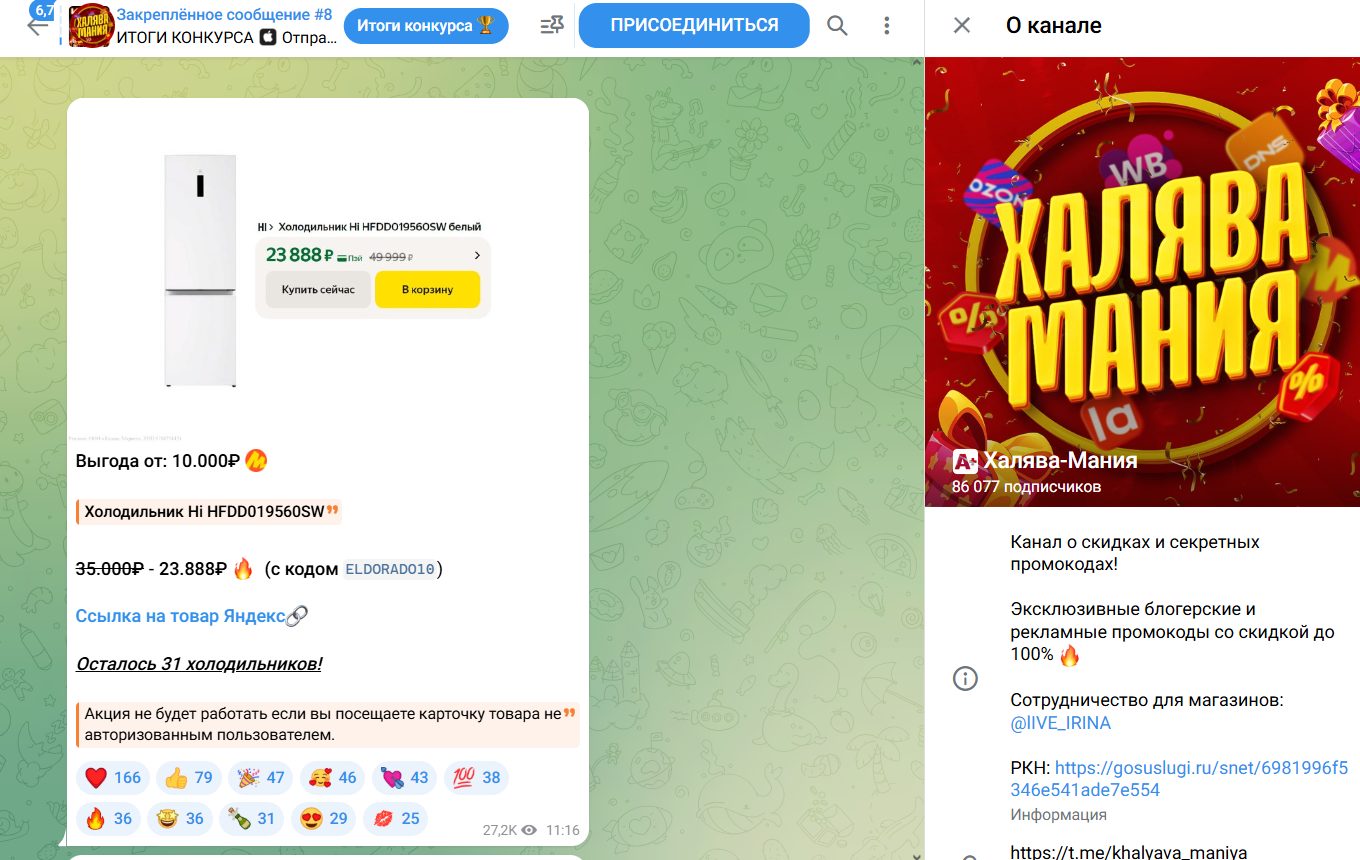Open the pinned messages list icon
The height and width of the screenshot is (860, 1360).
pyautogui.click(x=551, y=26)
